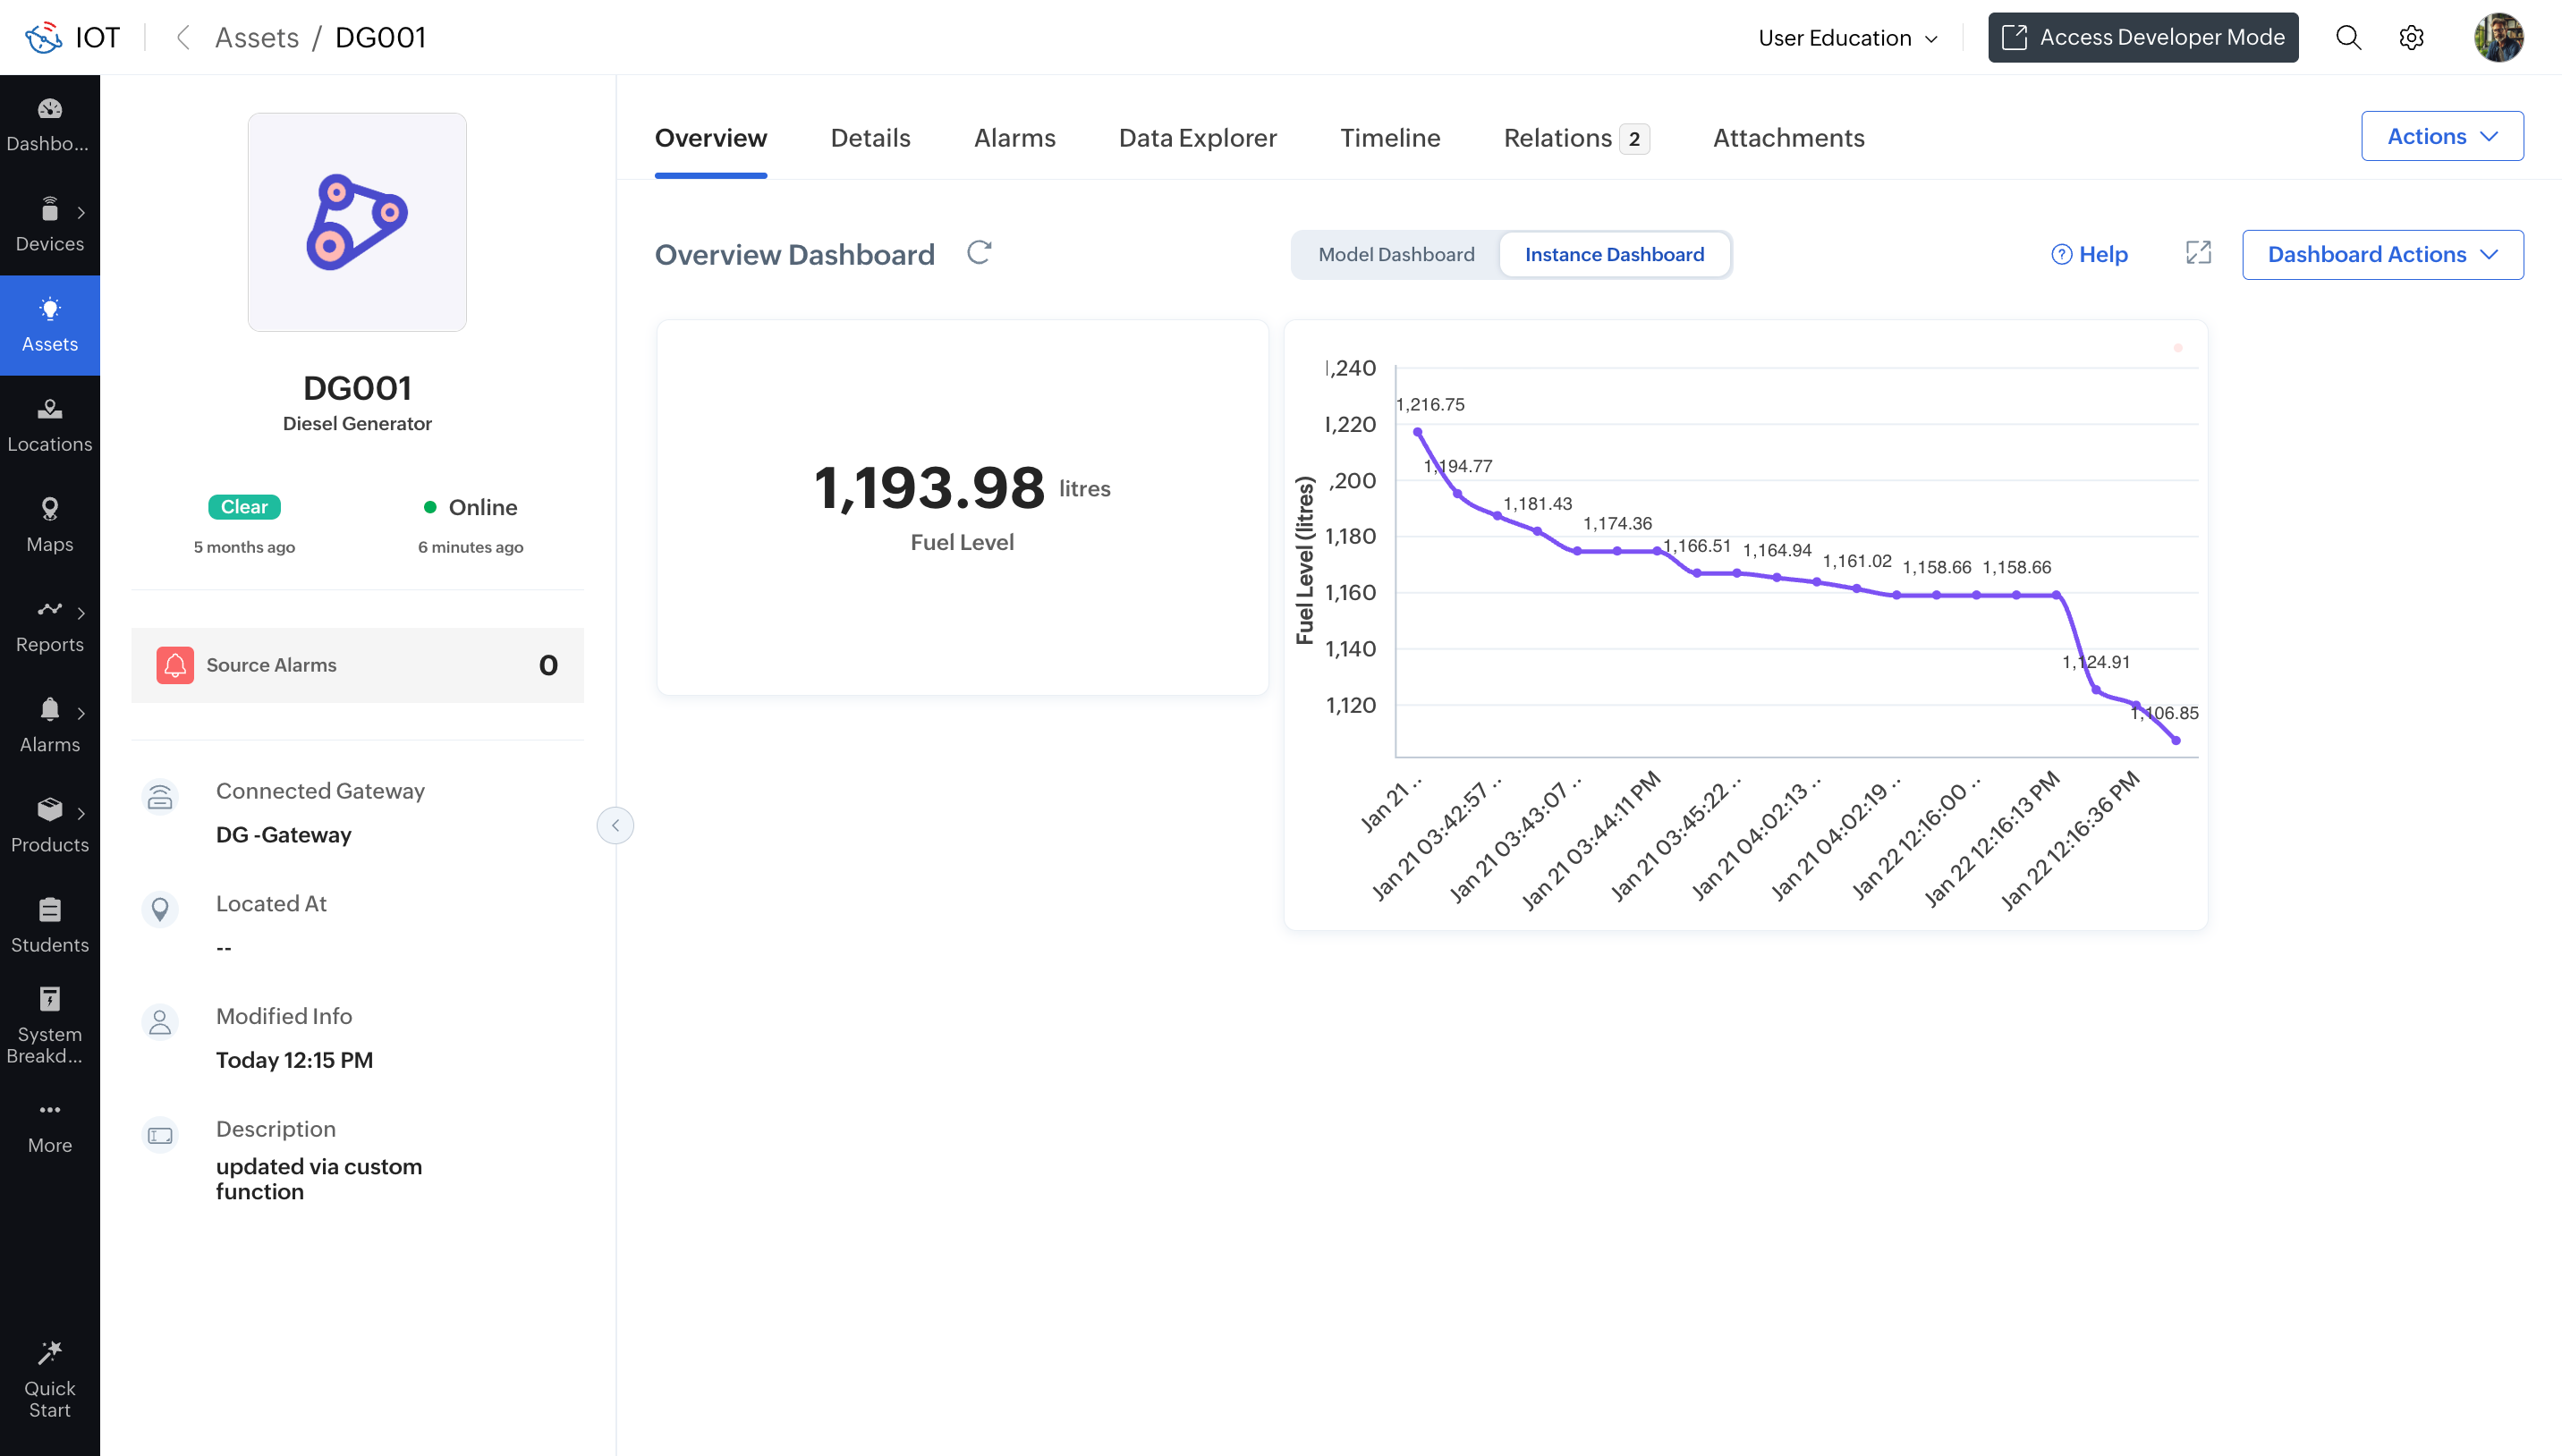
Task: Click the Source Alarms bell icon
Action: pyautogui.click(x=175, y=665)
